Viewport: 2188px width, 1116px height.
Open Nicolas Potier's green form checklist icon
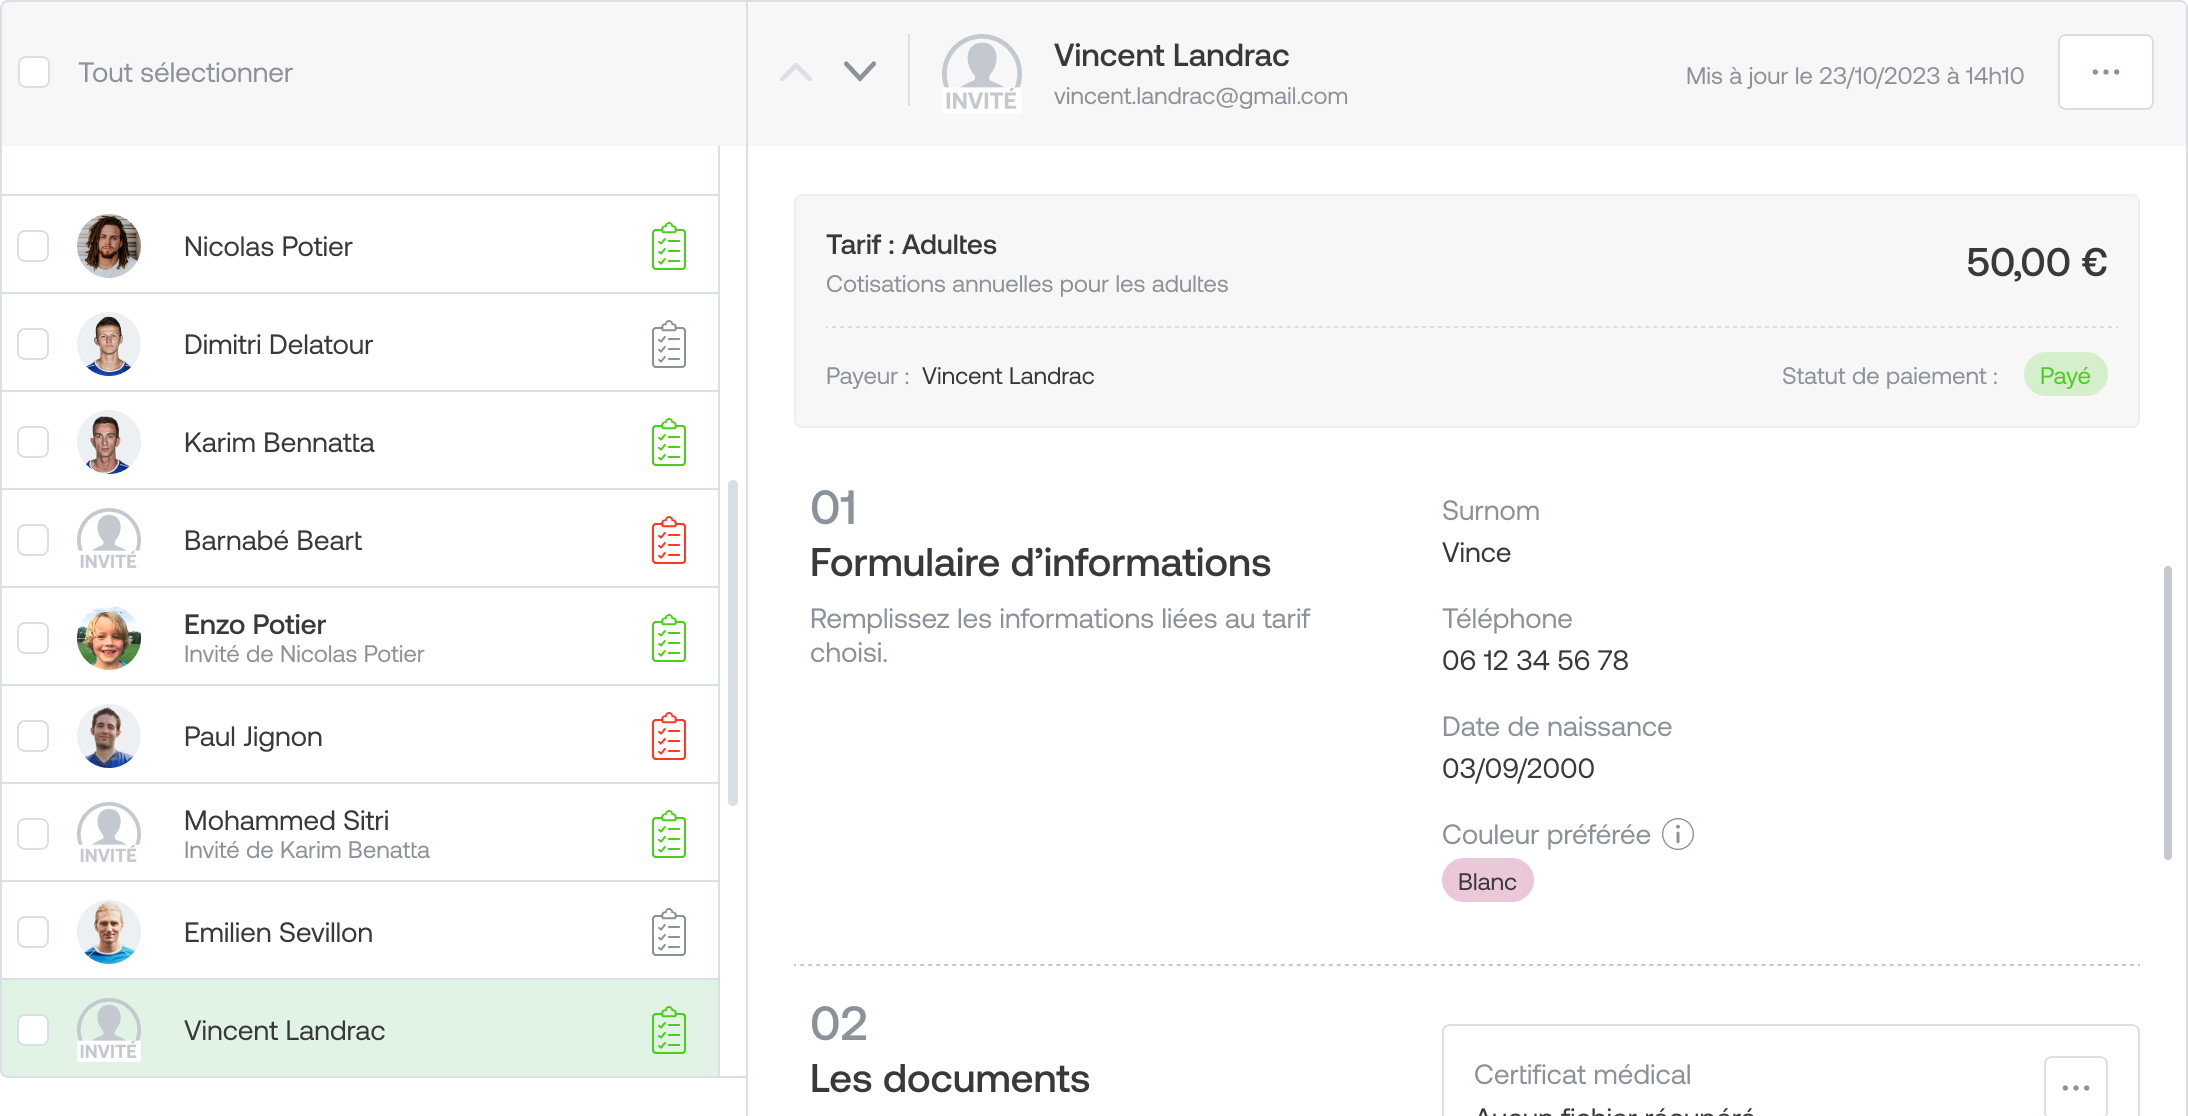669,246
